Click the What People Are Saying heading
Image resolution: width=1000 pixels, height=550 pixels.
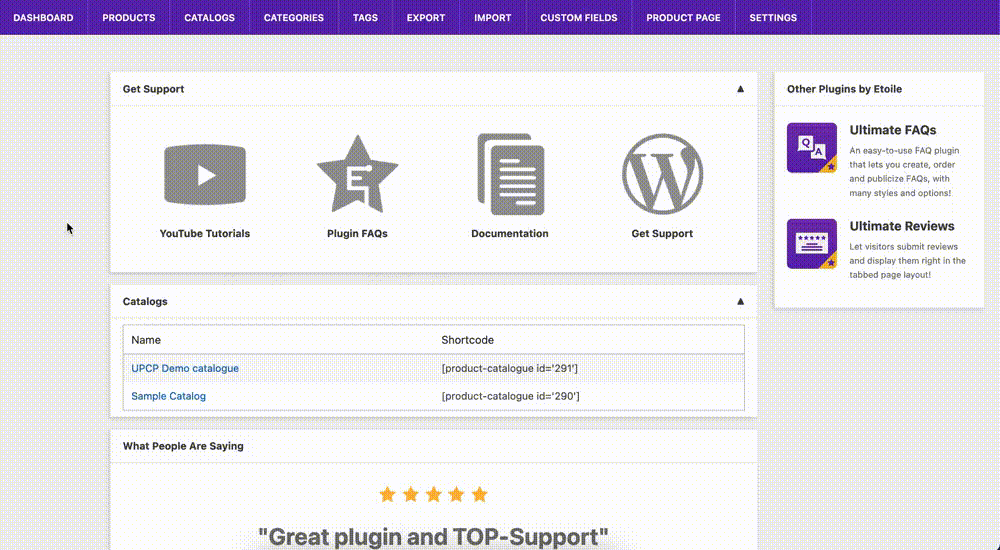coord(183,446)
